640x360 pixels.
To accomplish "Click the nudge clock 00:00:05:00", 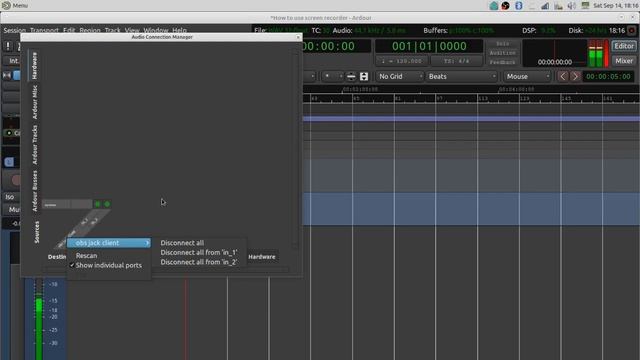I will (x=608, y=76).
